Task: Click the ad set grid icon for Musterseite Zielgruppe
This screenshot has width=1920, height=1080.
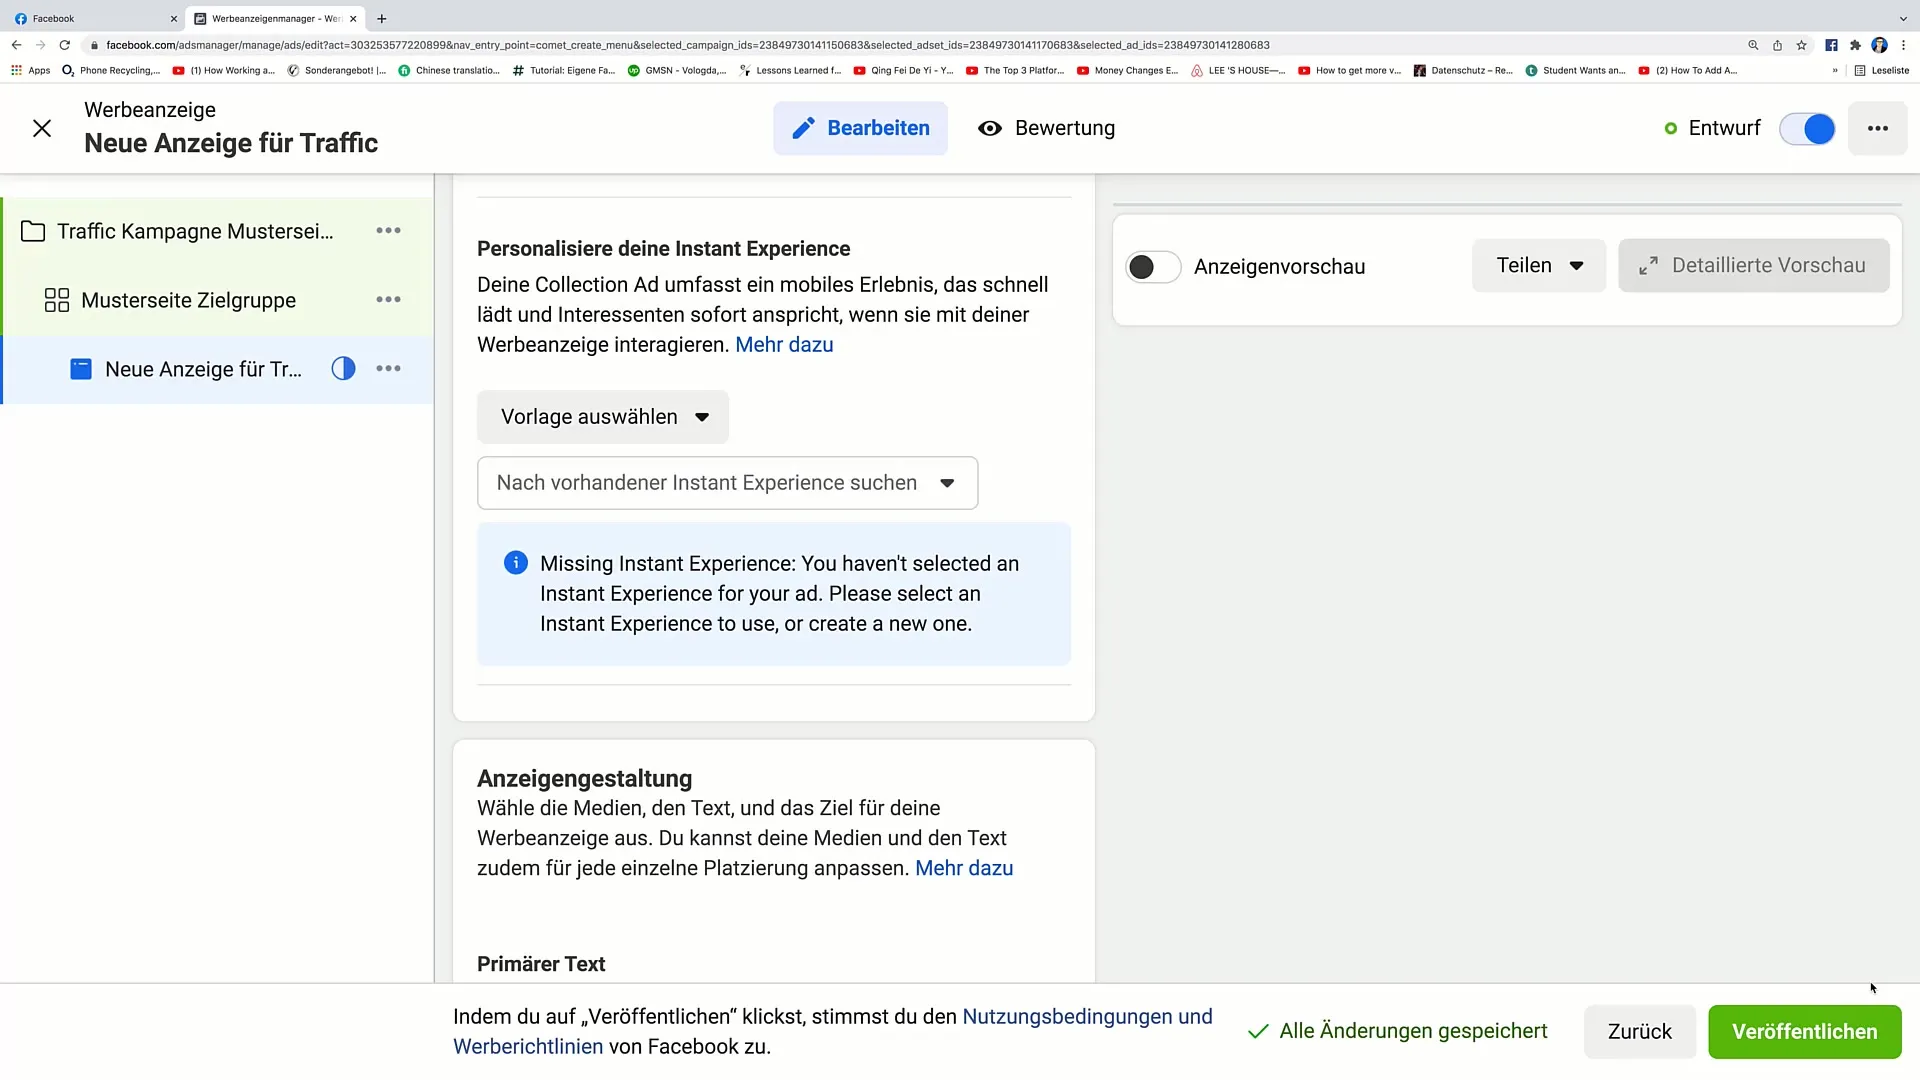Action: [x=57, y=299]
